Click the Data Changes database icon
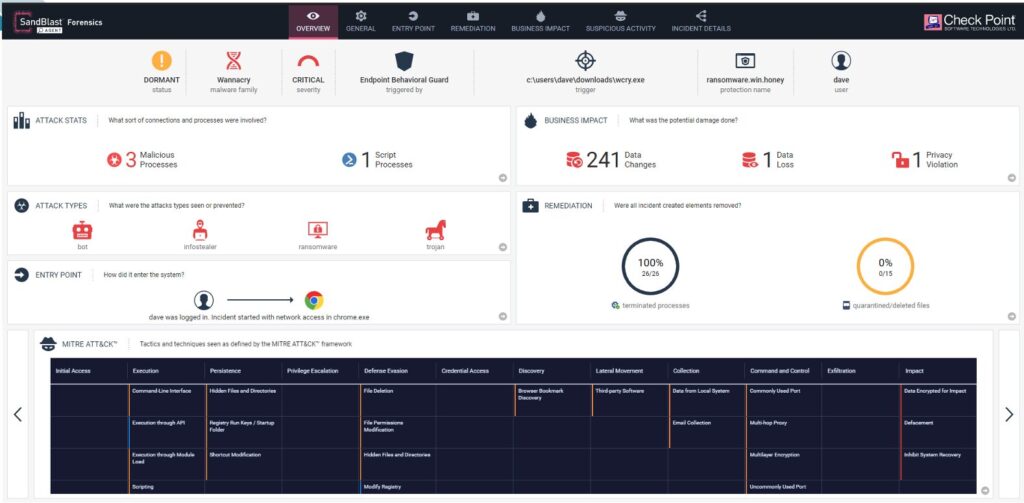The width and height of the screenshot is (1024, 503). click(575, 159)
